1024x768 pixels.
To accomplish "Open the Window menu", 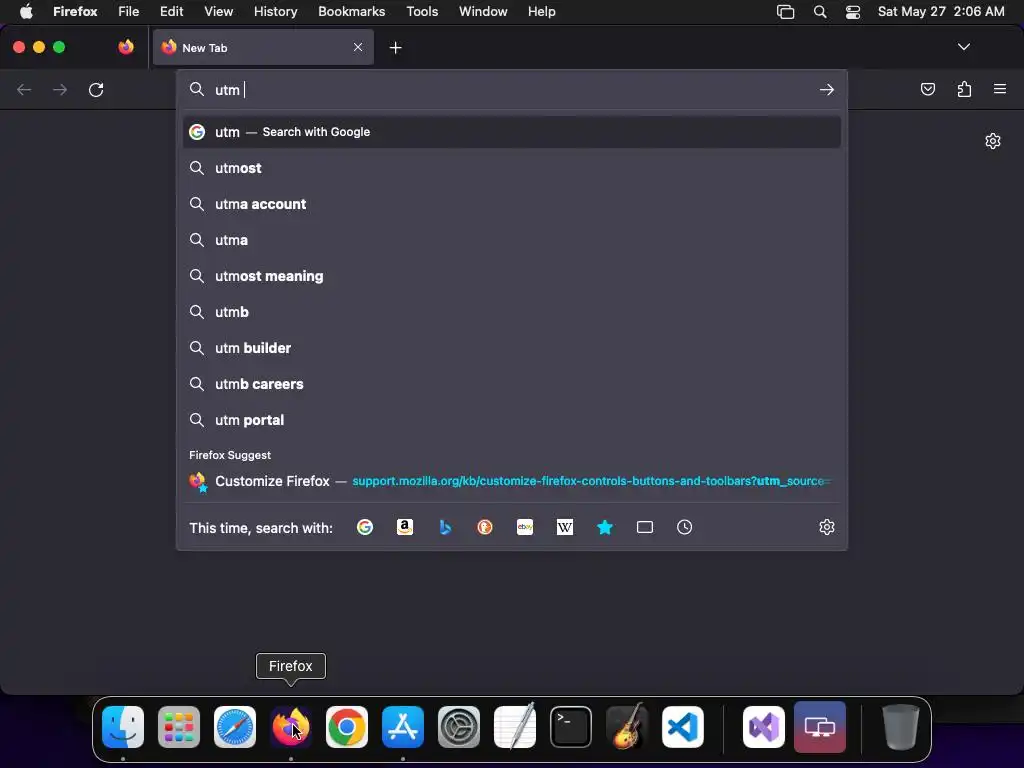I will 483,11.
